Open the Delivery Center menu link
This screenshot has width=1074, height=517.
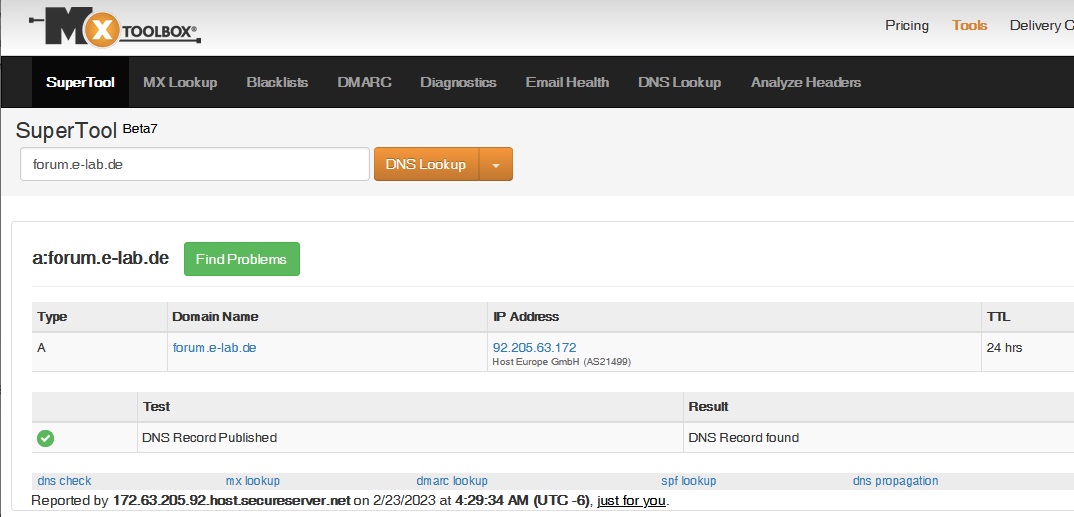tap(1042, 26)
